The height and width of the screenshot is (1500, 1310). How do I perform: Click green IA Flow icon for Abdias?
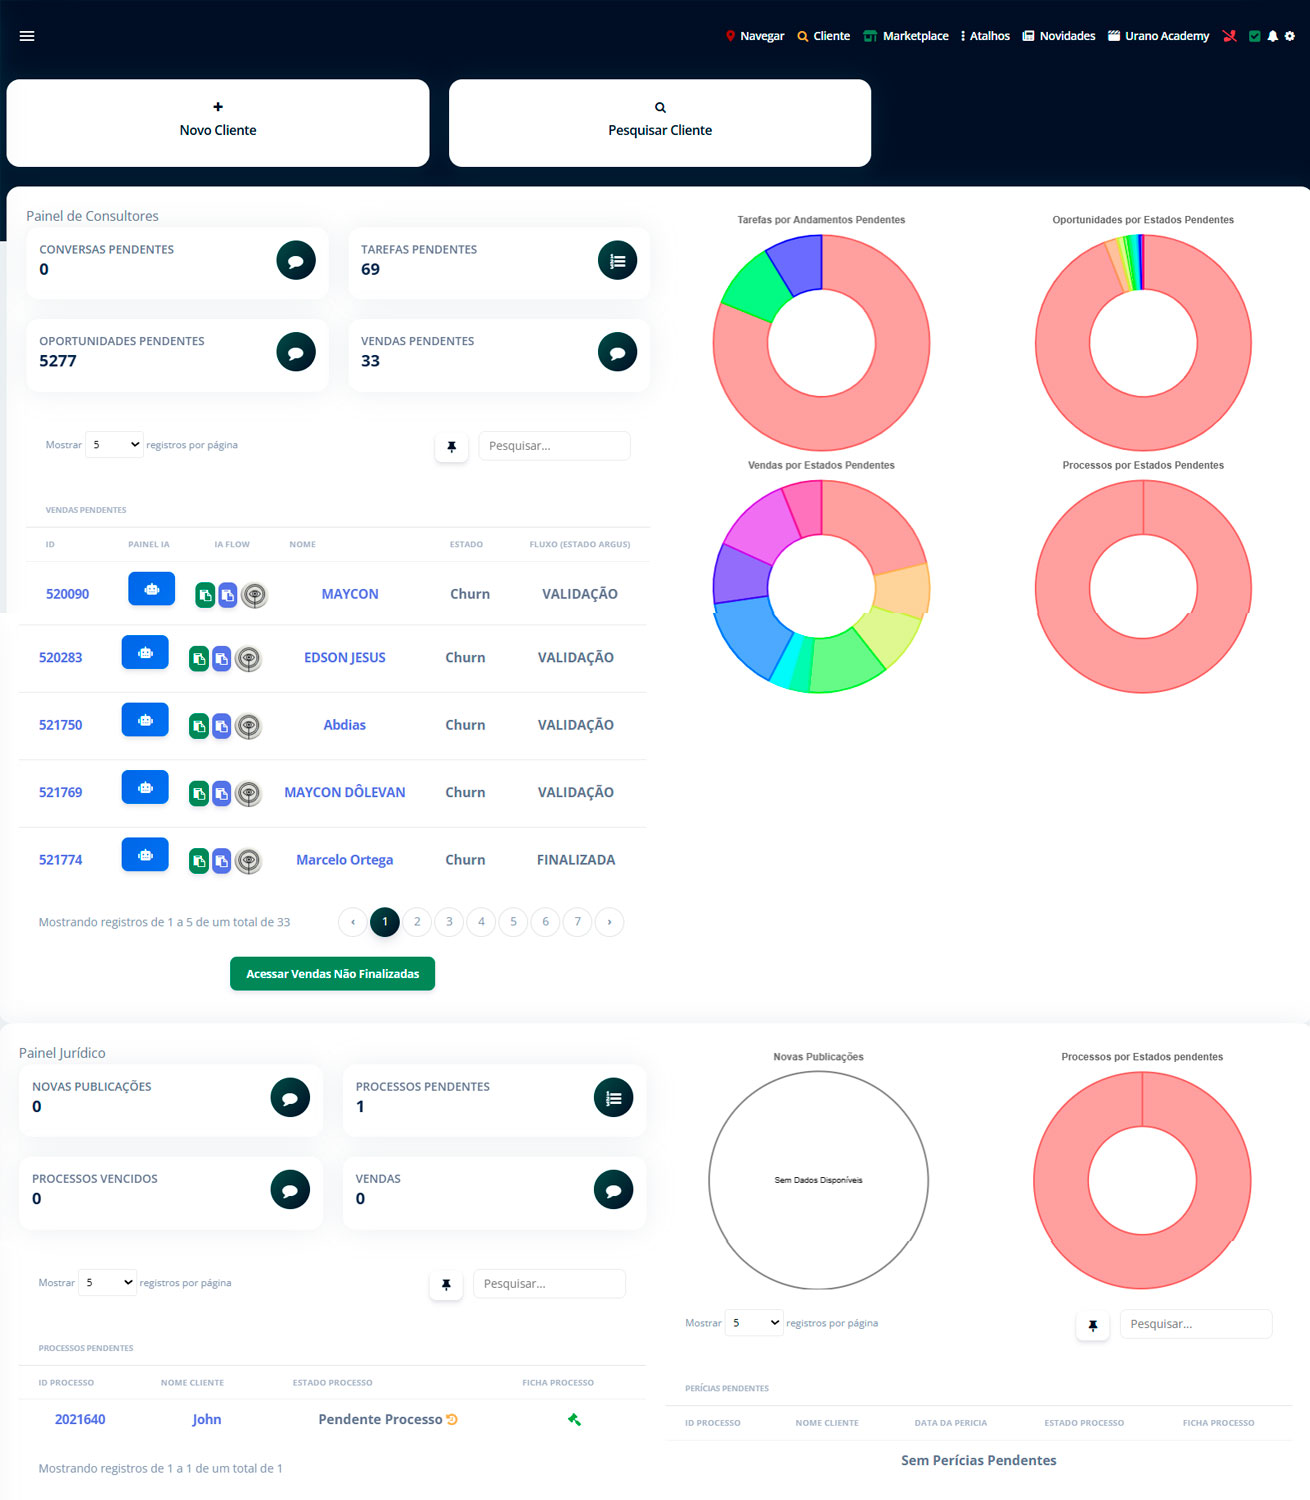click(x=199, y=726)
